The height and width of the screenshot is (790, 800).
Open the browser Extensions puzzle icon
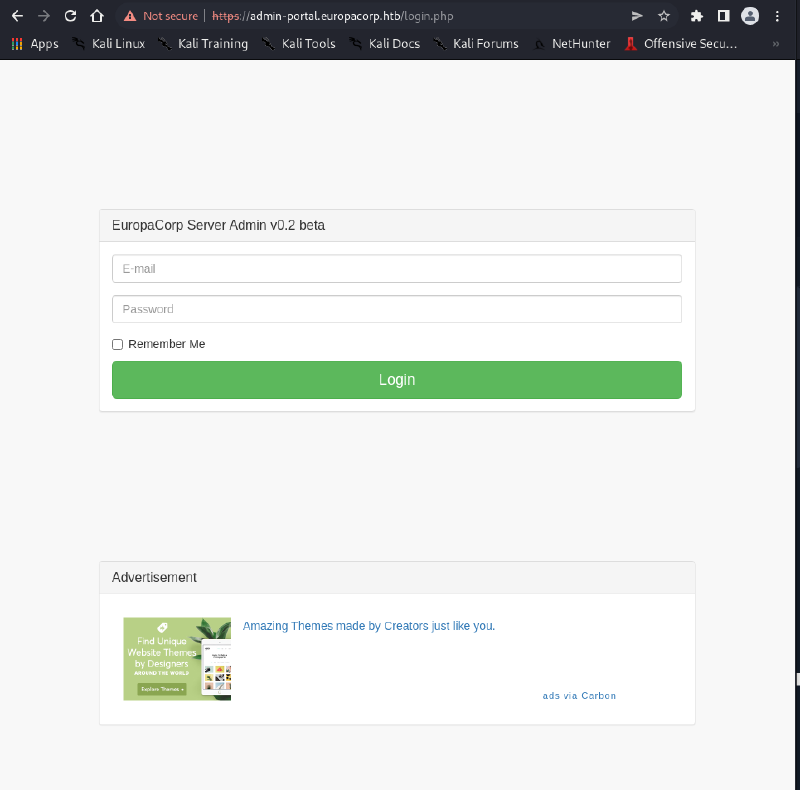tap(695, 15)
